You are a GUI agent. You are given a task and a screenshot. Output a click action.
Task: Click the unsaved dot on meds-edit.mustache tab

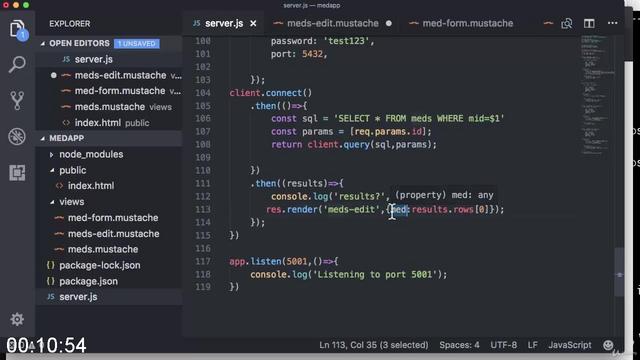coord(389,24)
